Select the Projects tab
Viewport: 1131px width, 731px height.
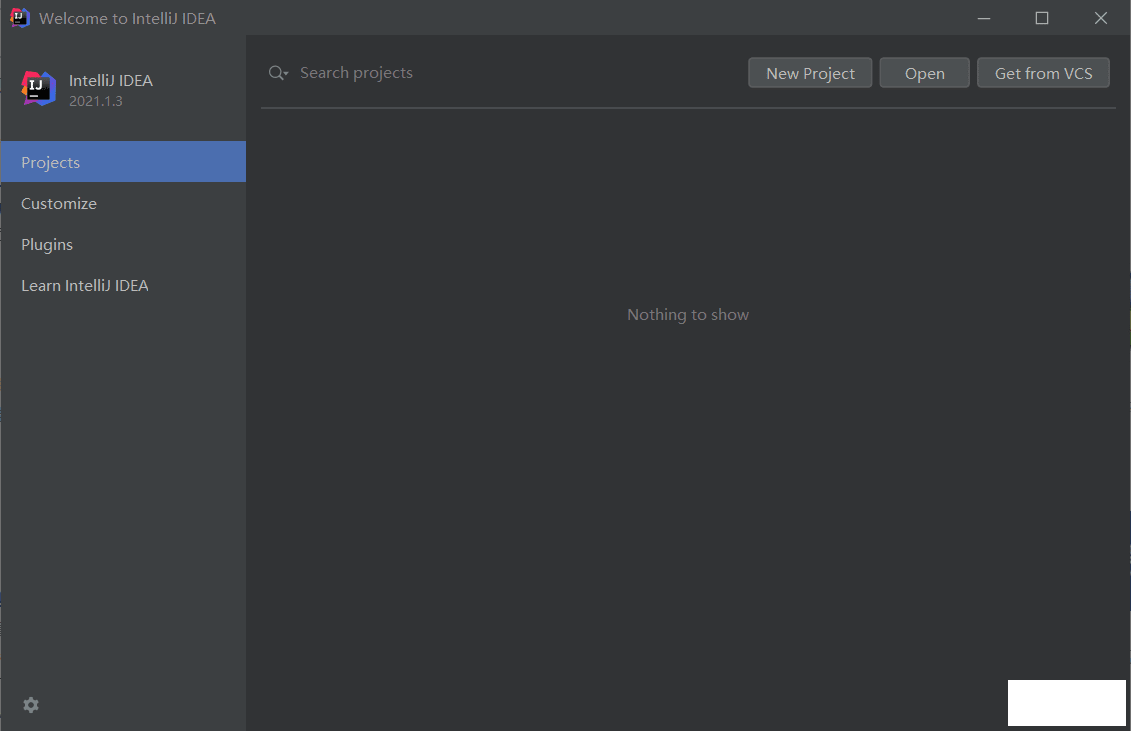51,162
